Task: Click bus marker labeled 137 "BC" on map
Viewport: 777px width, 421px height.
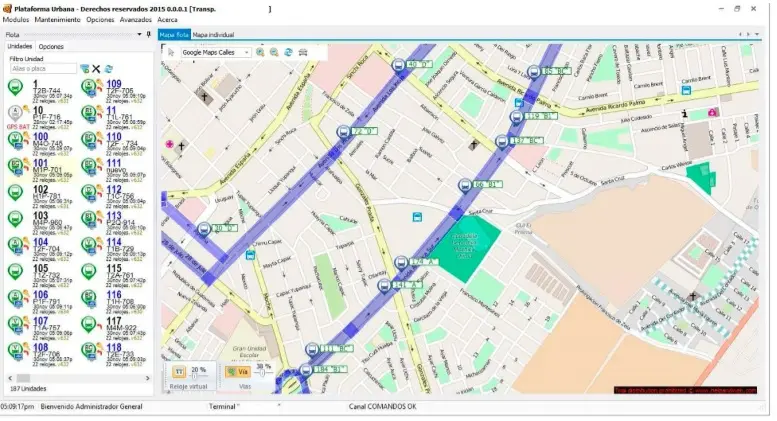Action: coord(502,141)
